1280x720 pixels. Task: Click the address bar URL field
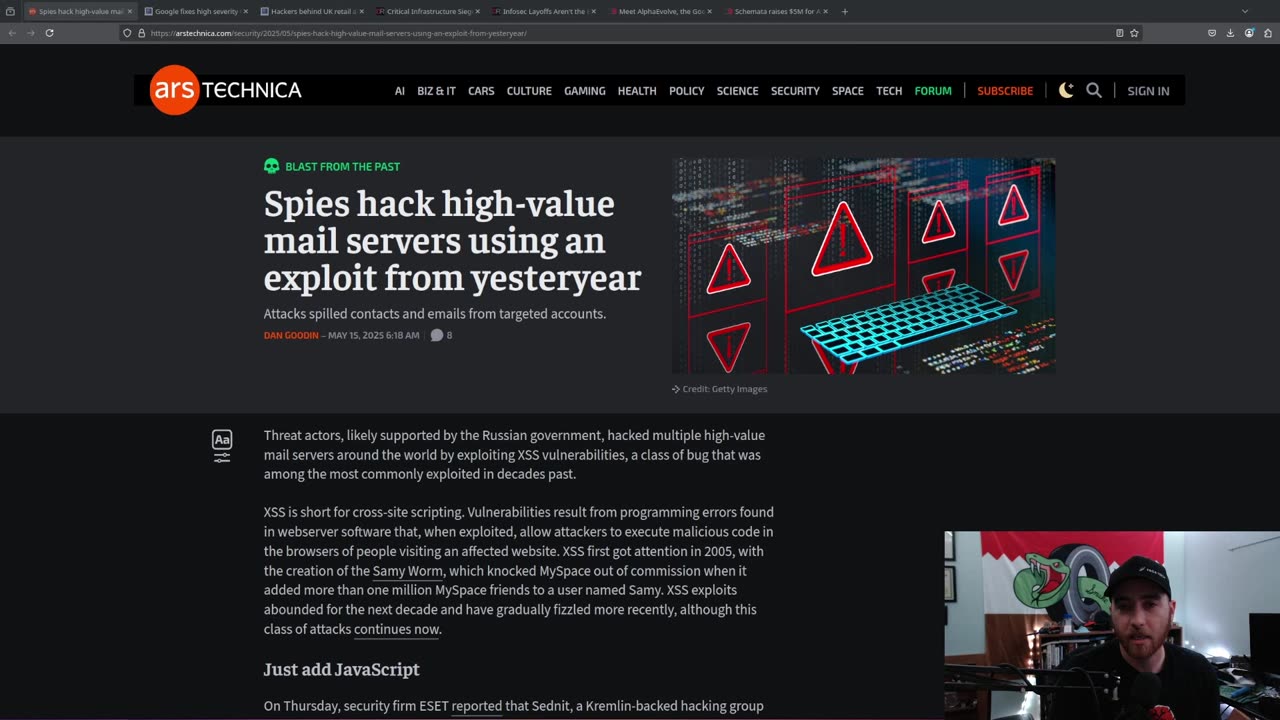point(630,33)
